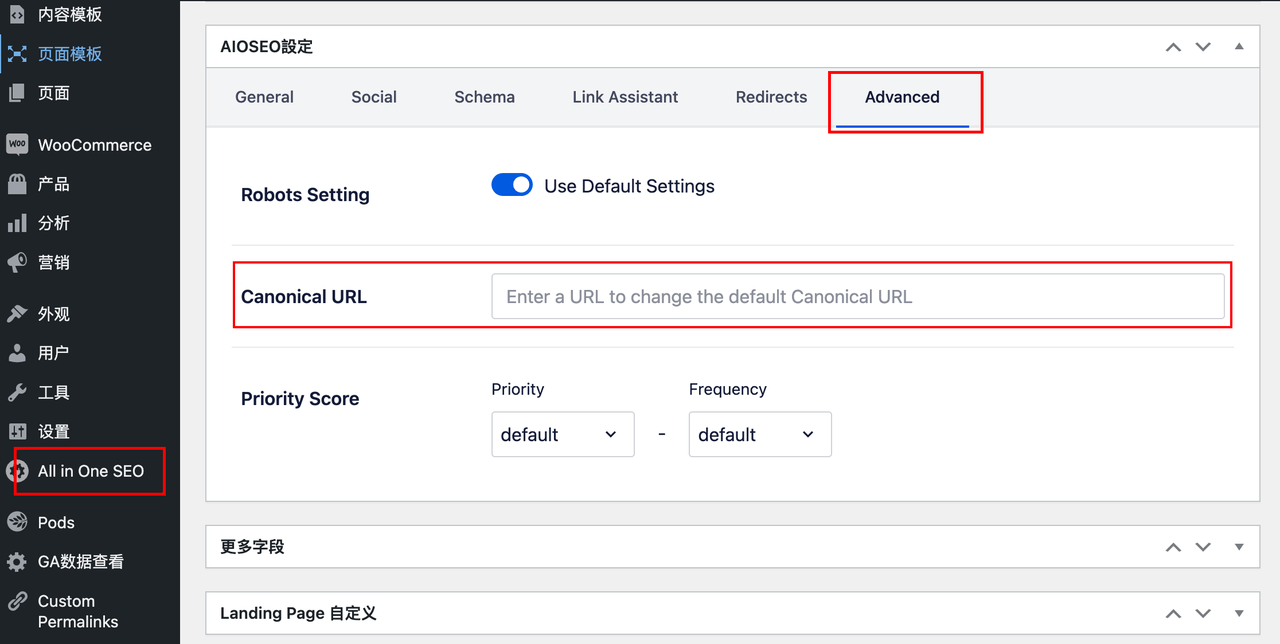Click the 产品 box icon
Viewport: 1280px width, 644px height.
tap(17, 184)
